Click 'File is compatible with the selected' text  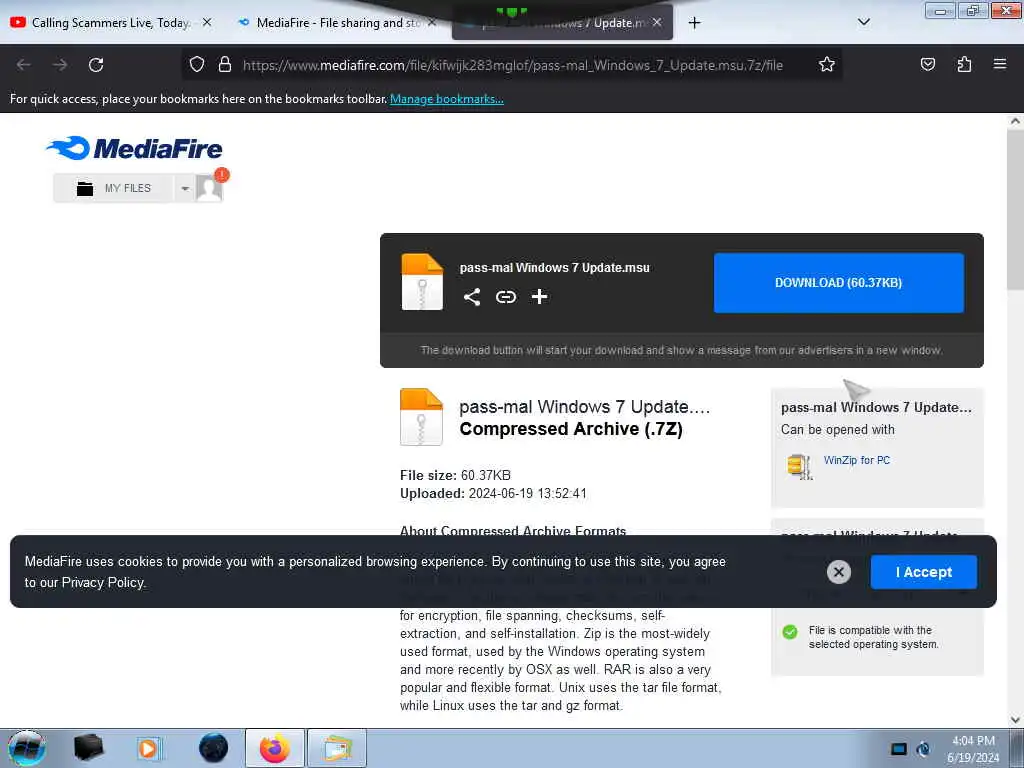(873, 637)
